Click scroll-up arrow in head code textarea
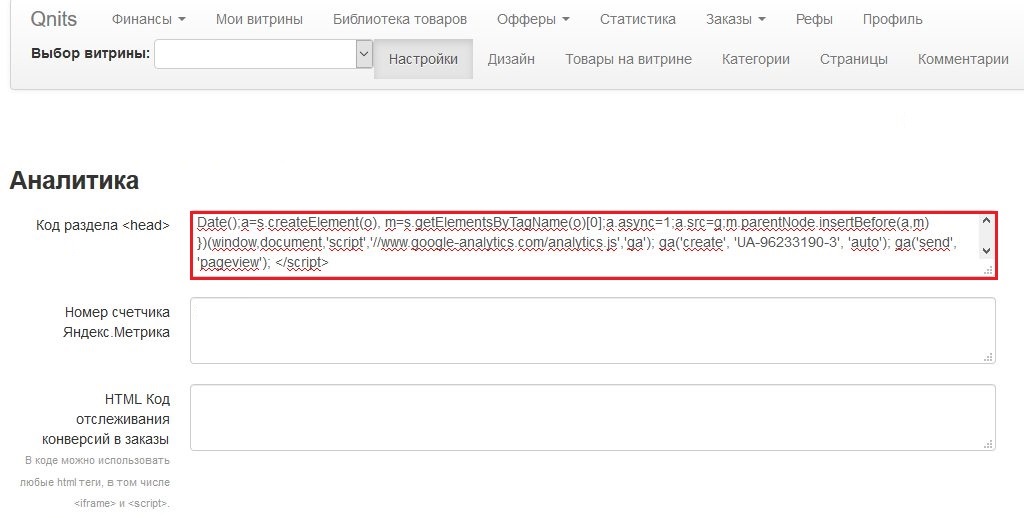This screenshot has width=1024, height=518. coord(986,221)
